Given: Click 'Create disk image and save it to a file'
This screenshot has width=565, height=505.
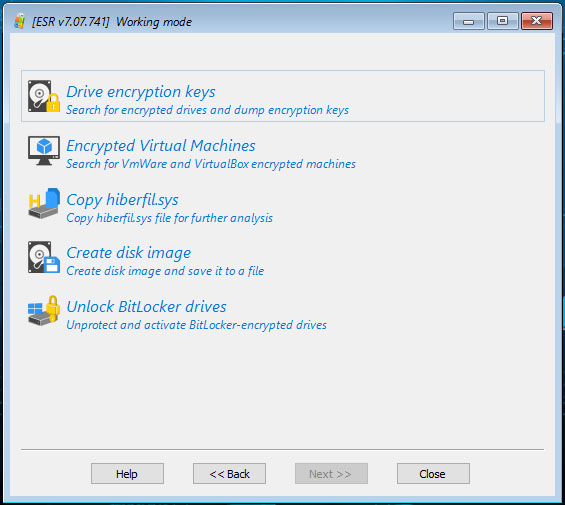Looking at the screenshot, I should coord(165,271).
